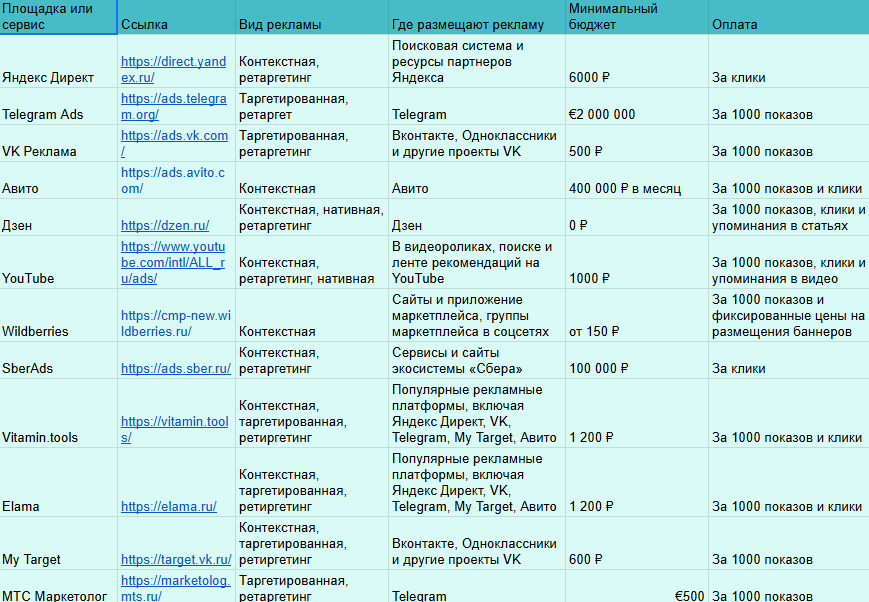Follow the ads.sber.ru link
This screenshot has height=602, width=869.
tap(176, 369)
